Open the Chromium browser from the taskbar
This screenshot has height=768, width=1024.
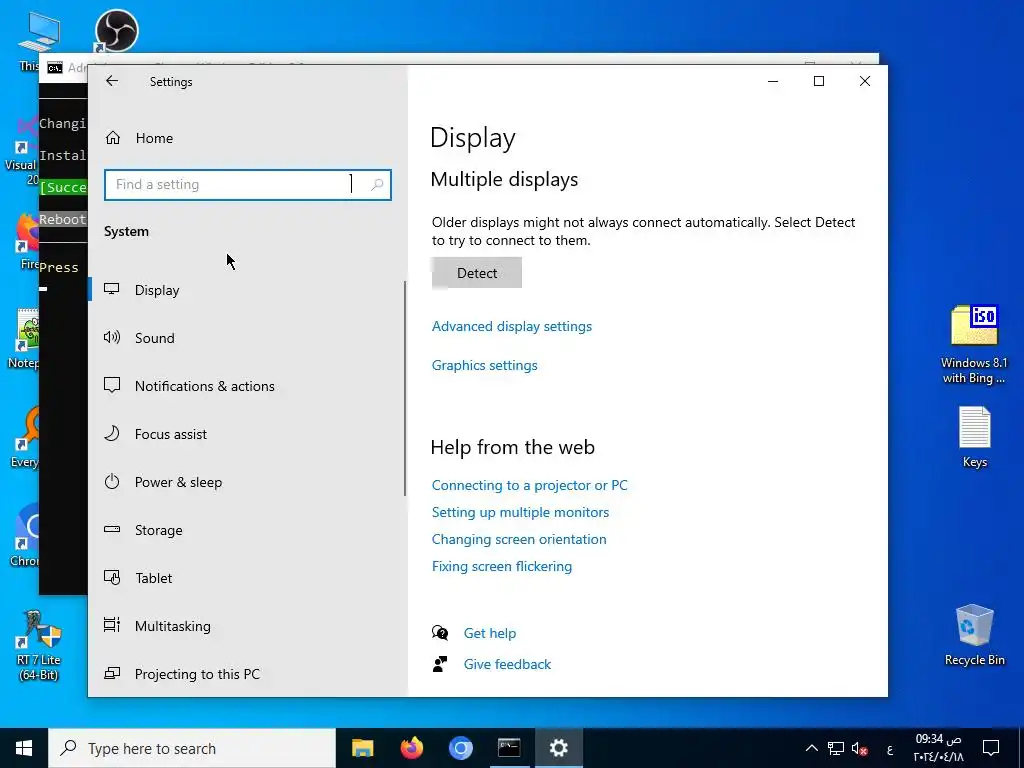coord(460,748)
